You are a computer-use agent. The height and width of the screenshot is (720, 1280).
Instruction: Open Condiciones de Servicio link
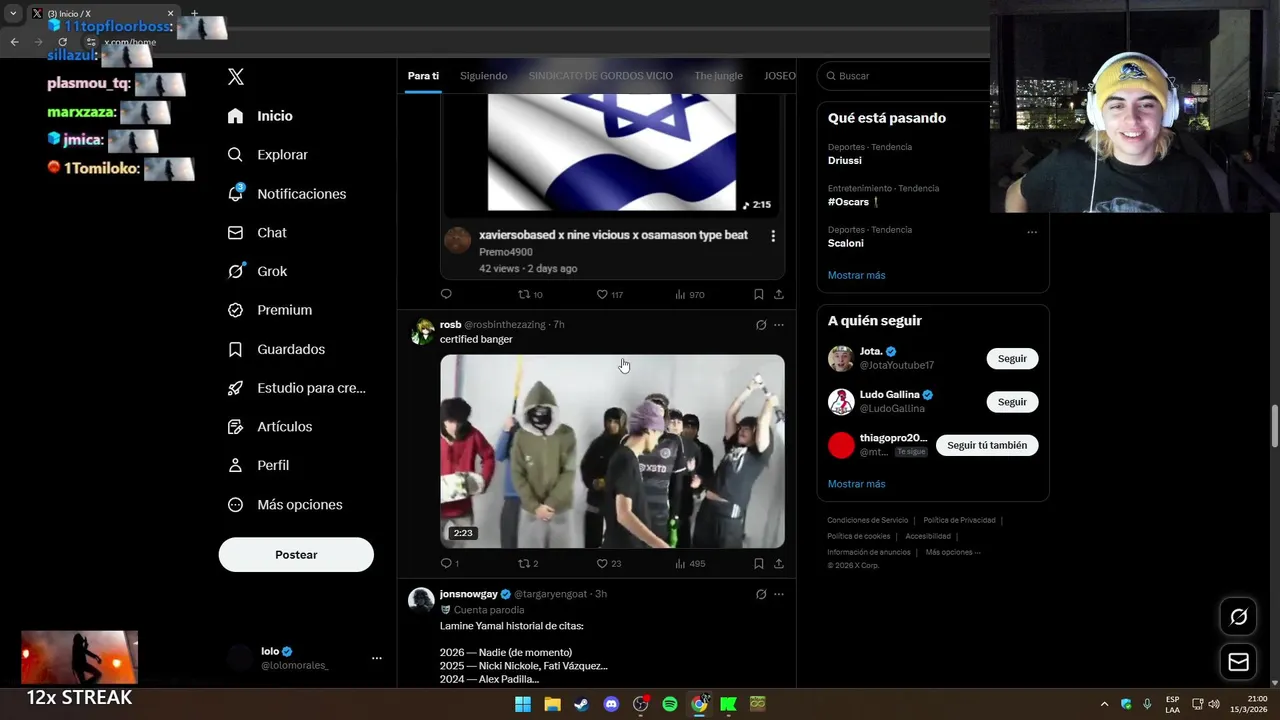click(x=867, y=520)
